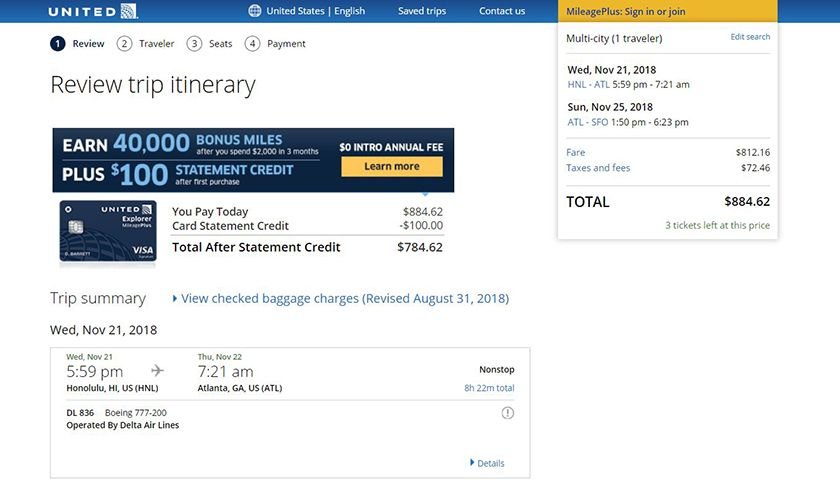Open Contact us in top navigation
The height and width of the screenshot is (490, 840).
(x=502, y=11)
